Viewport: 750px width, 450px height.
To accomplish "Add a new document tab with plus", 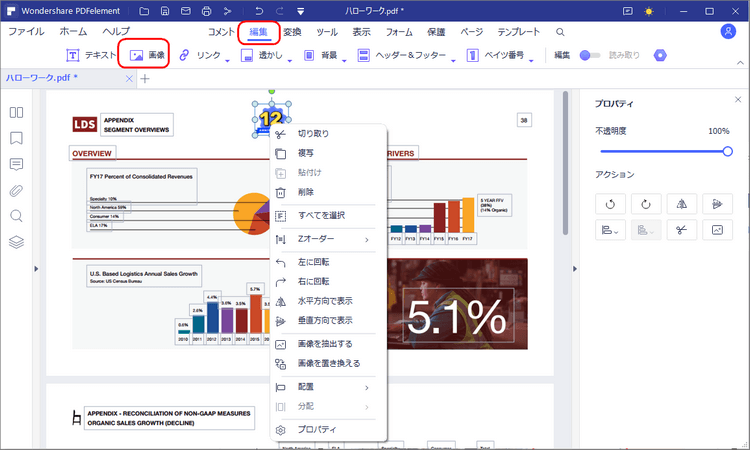I will coord(145,78).
